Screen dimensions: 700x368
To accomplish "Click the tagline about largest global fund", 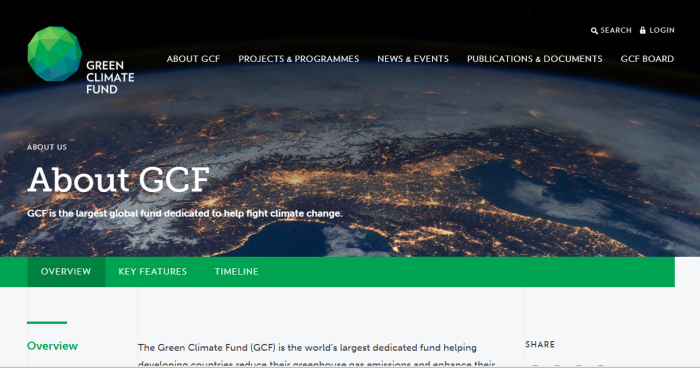I will click(x=184, y=213).
